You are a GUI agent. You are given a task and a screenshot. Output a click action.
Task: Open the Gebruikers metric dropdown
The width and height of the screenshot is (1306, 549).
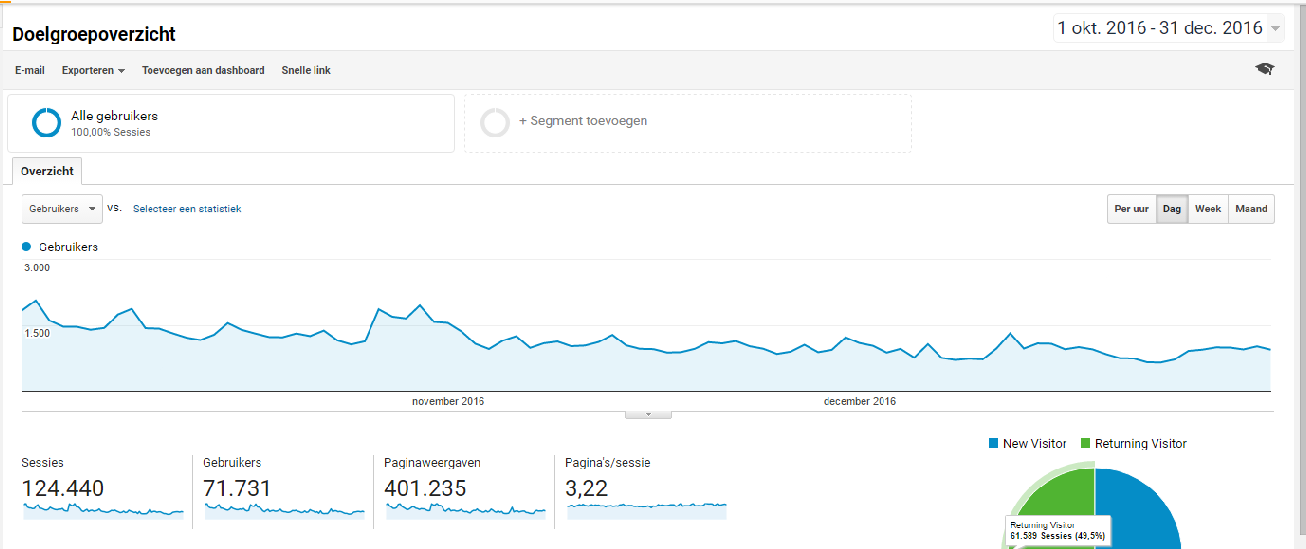(x=62, y=209)
